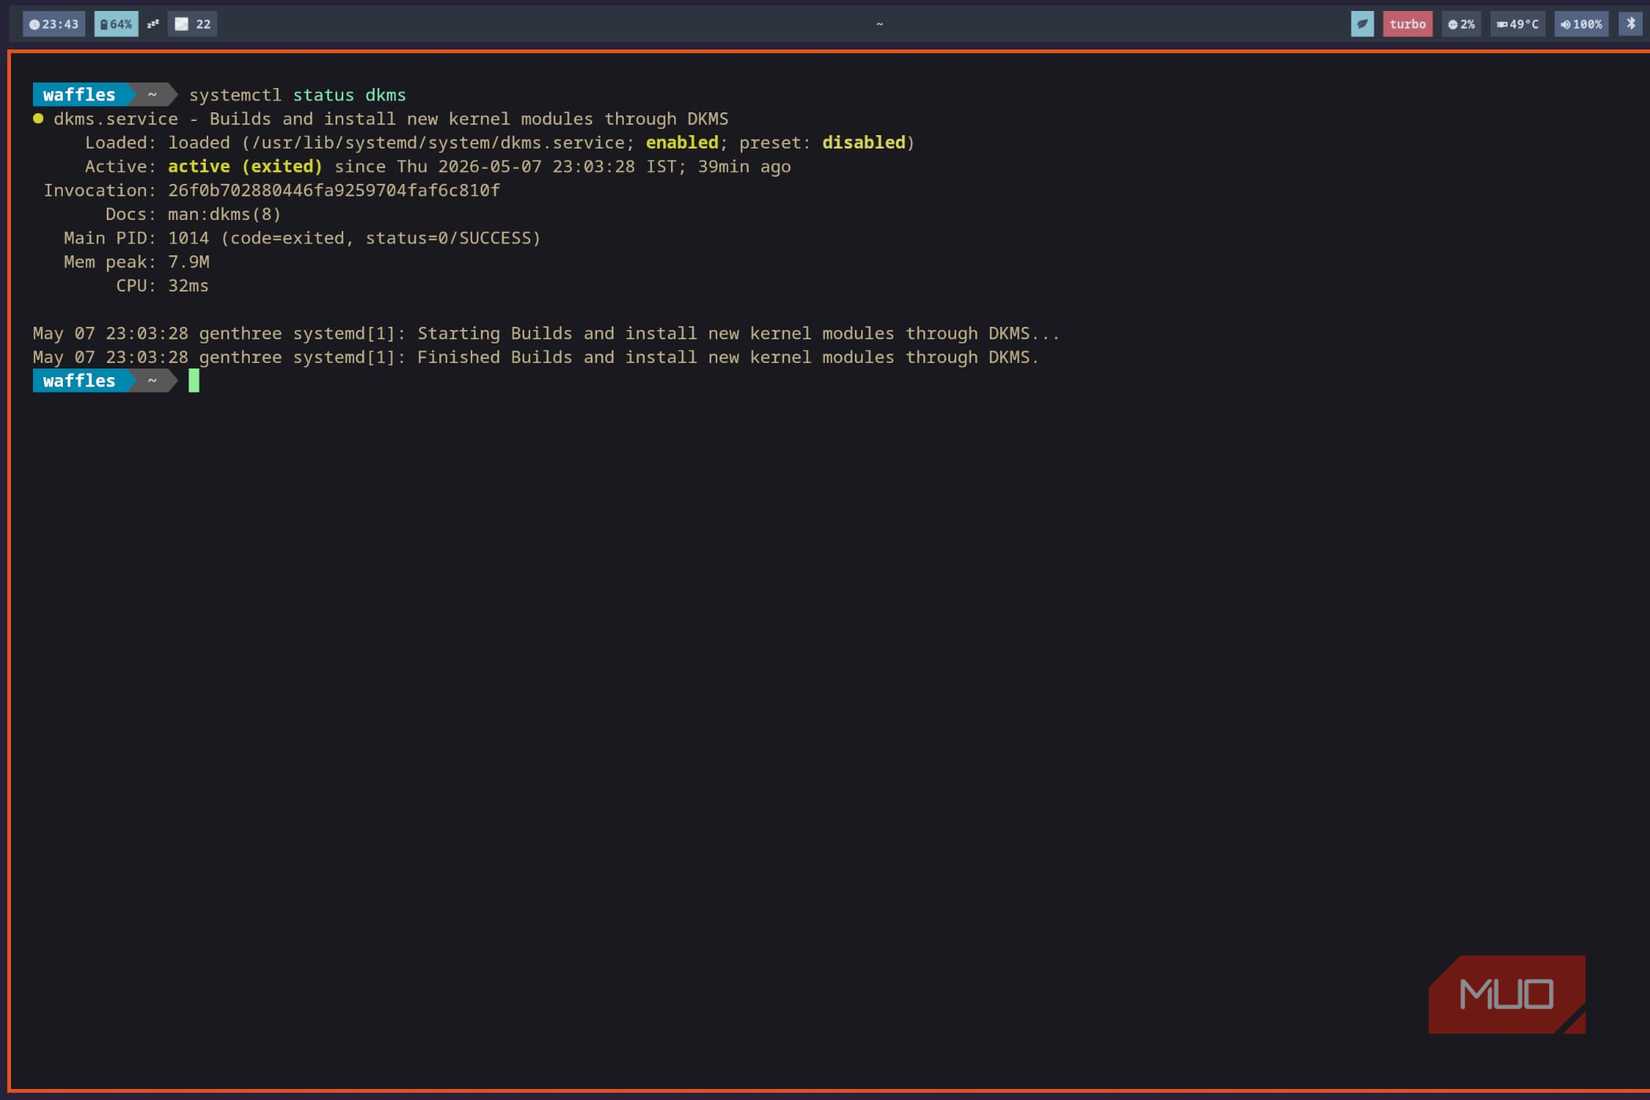Click the /usr/lib/systemd/system/dkms.service path
The height and width of the screenshot is (1100, 1650).
(x=440, y=143)
